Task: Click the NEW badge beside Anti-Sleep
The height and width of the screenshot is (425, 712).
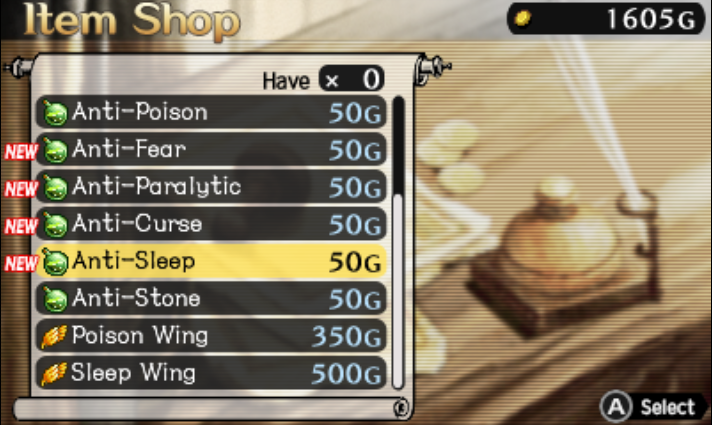Action: click(21, 263)
